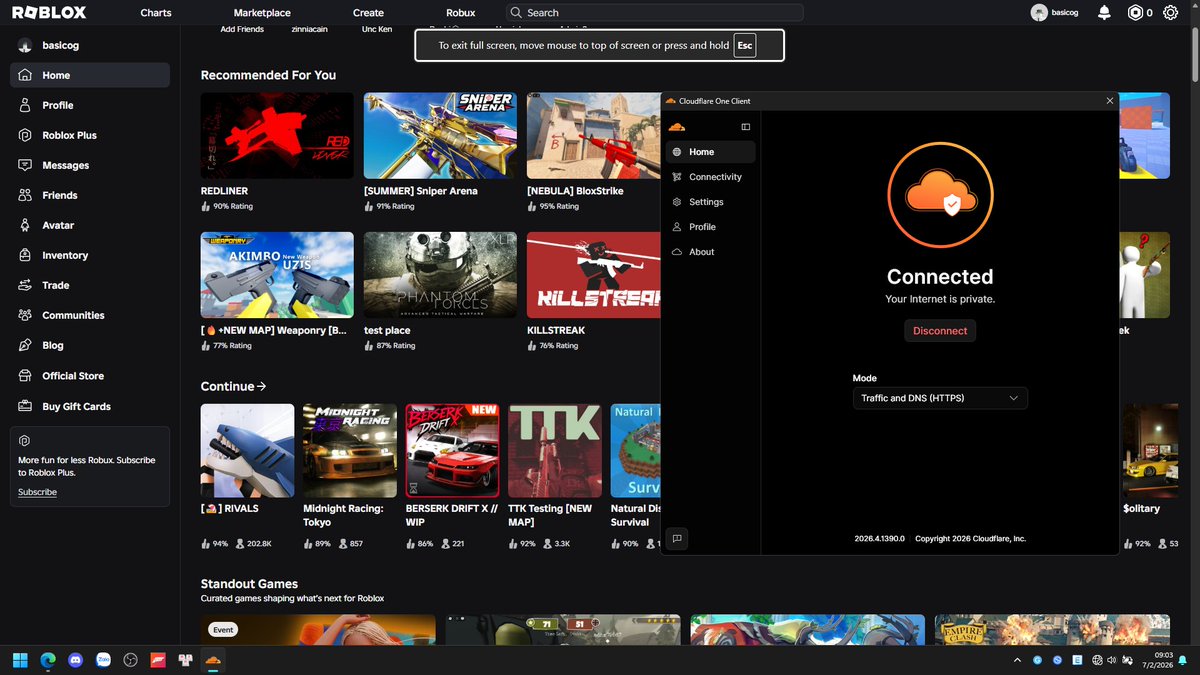Click the Cloudflare taskbar icon

[x=212, y=660]
